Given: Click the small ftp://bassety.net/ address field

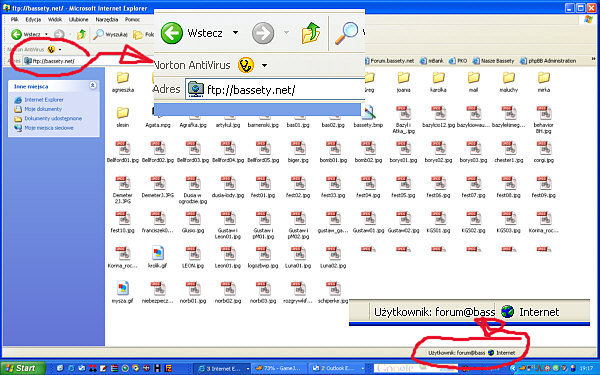Looking at the screenshot, I should pyautogui.click(x=88, y=61).
